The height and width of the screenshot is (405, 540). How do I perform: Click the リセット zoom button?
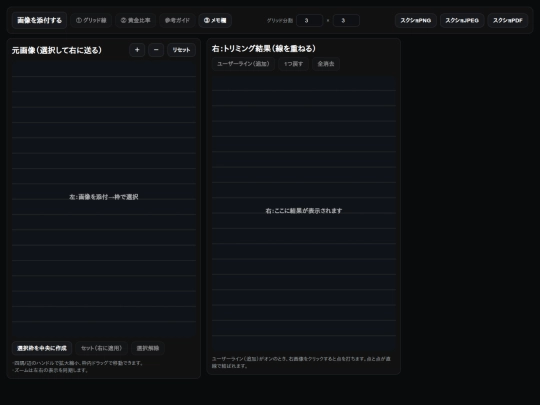181,50
